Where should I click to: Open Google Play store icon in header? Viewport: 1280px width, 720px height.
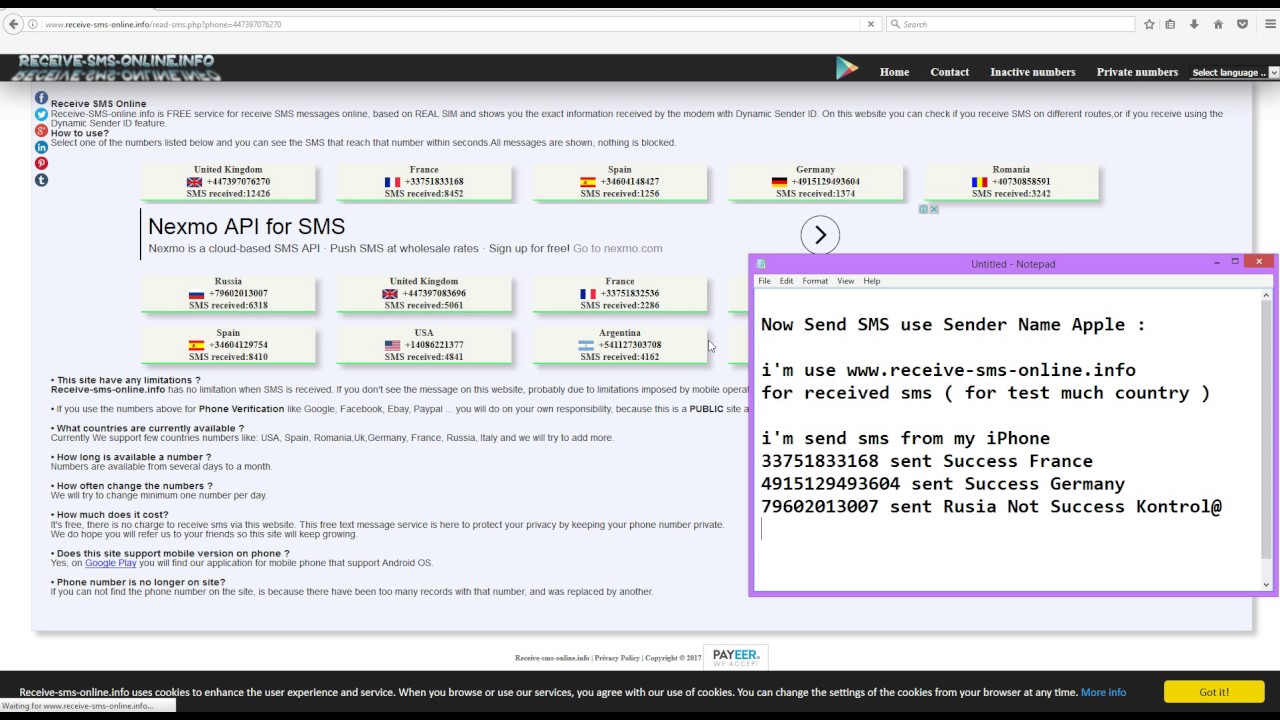coord(847,68)
